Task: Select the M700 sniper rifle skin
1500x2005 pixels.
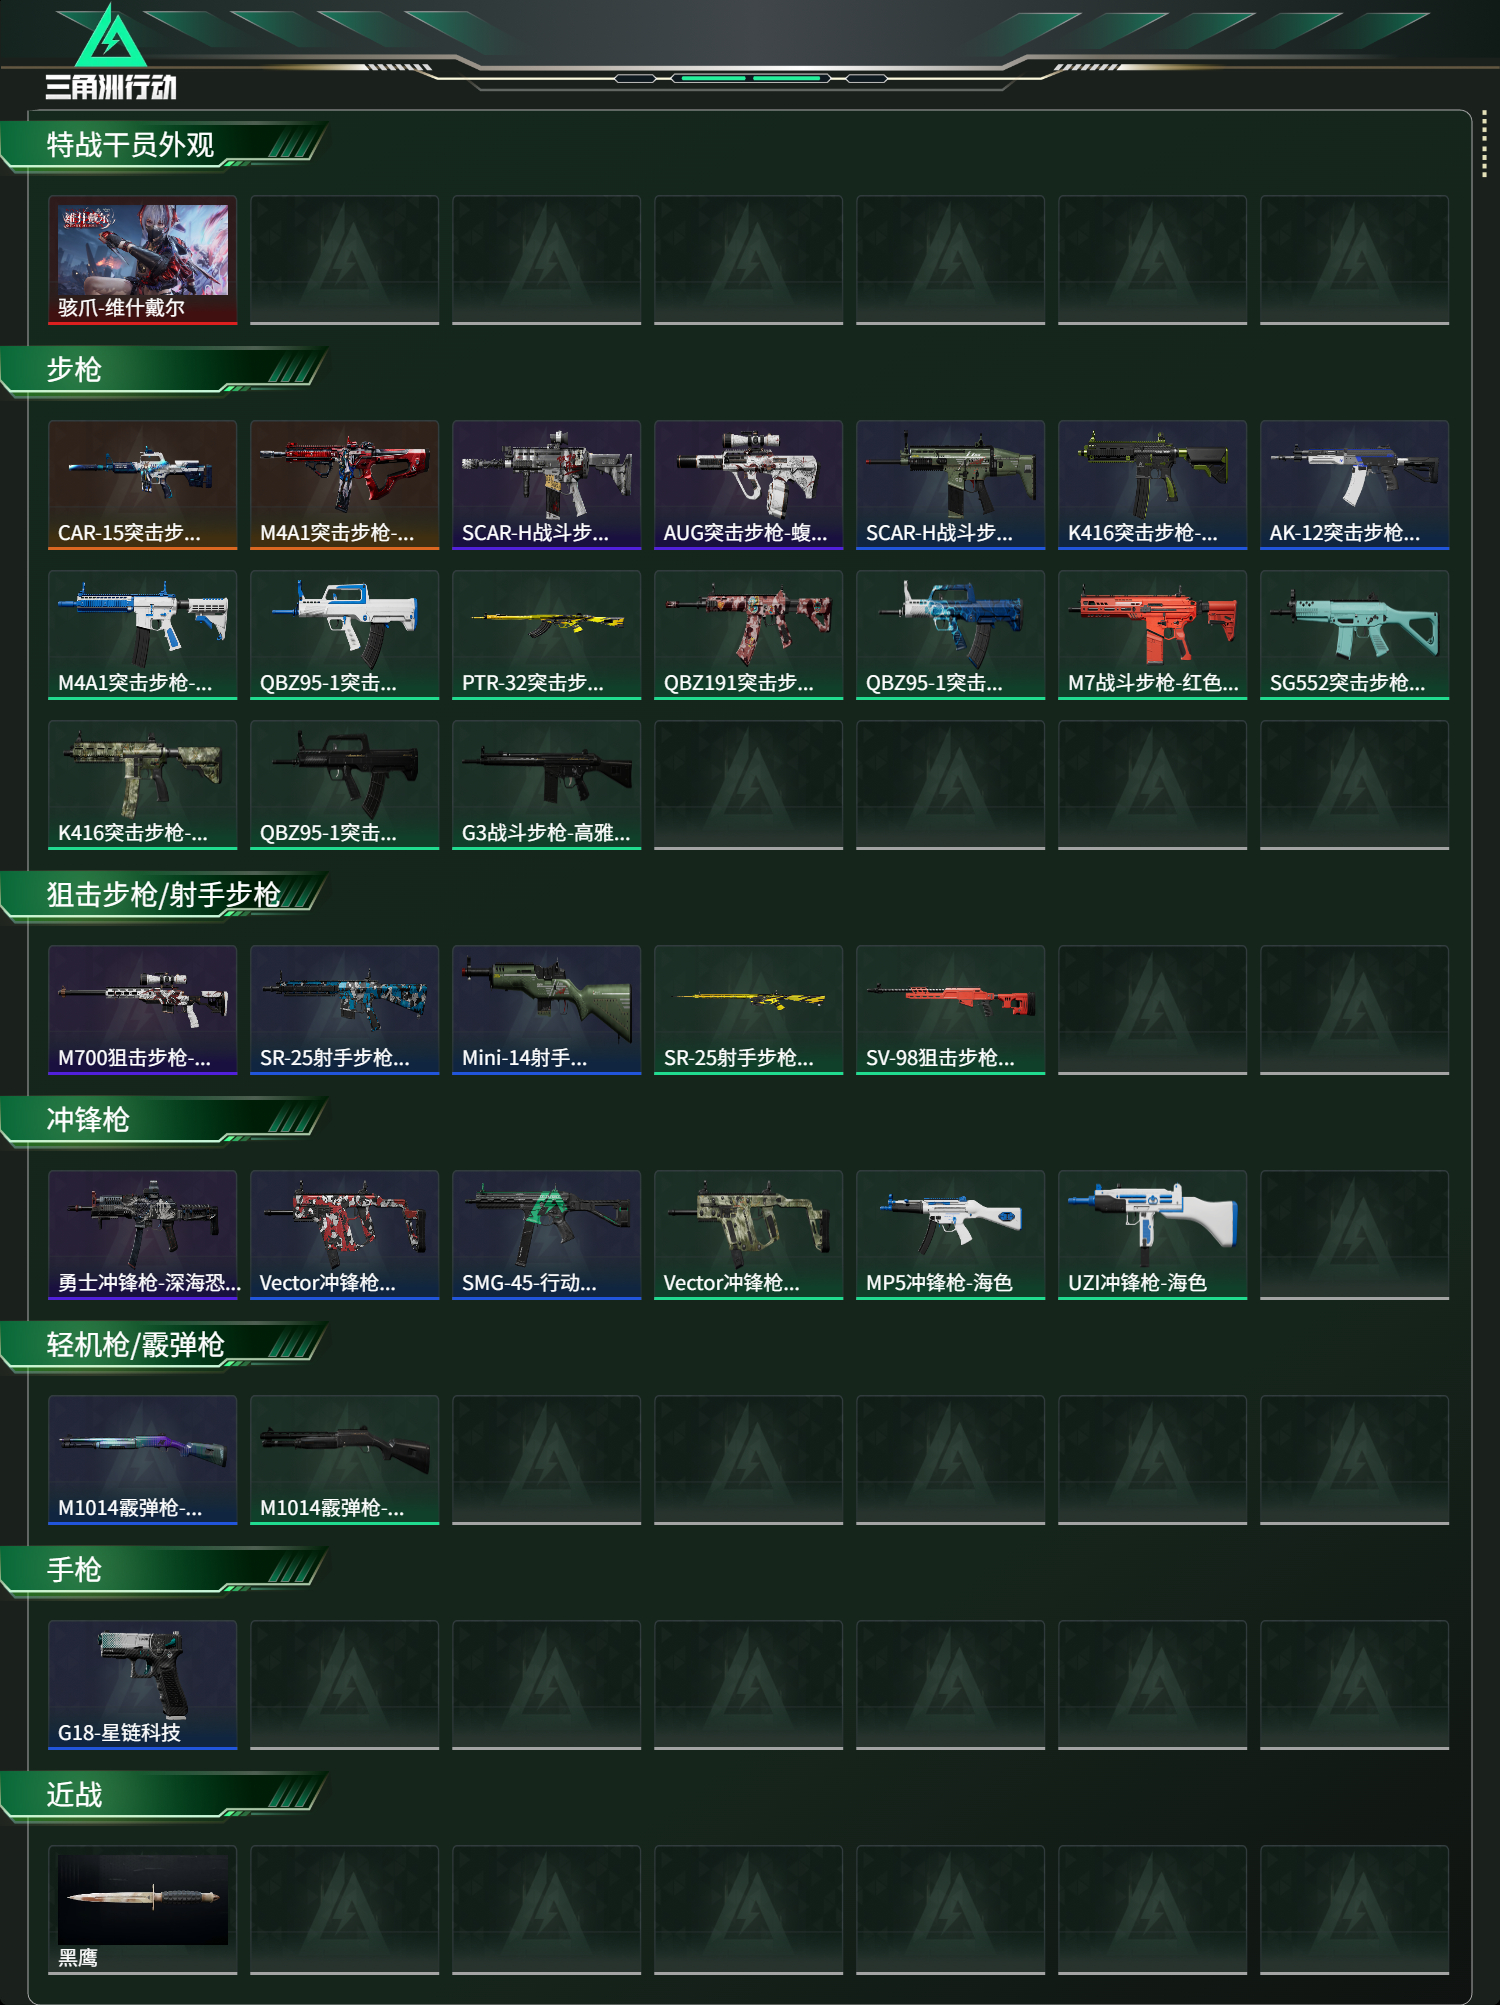Action: pos(142,1010)
